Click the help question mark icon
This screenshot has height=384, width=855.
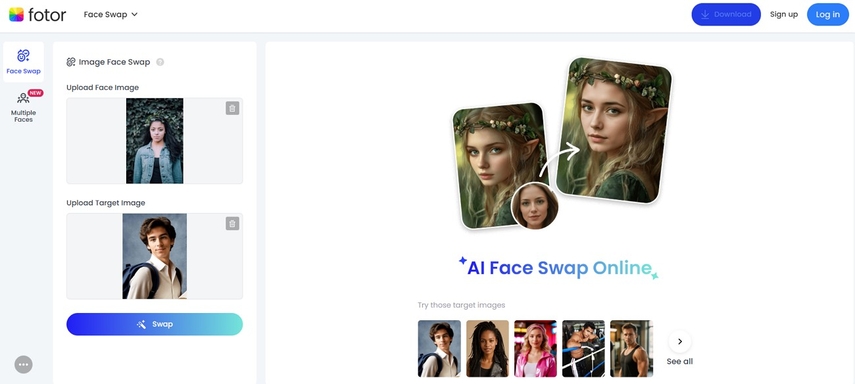160,62
